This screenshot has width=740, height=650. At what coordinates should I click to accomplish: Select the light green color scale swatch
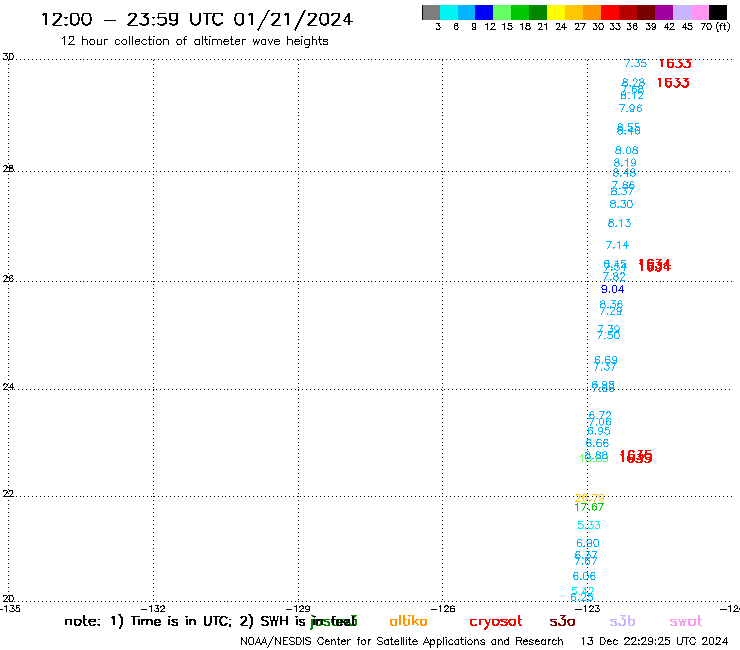click(x=502, y=13)
